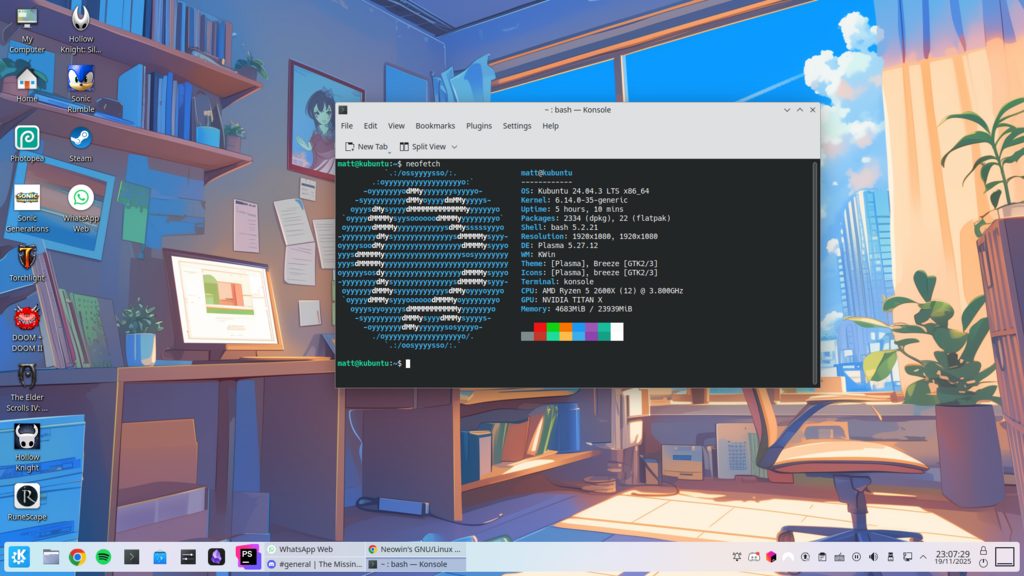This screenshot has height=576, width=1024.
Task: Switch to #general Discord taskbar window
Action: 314,564
